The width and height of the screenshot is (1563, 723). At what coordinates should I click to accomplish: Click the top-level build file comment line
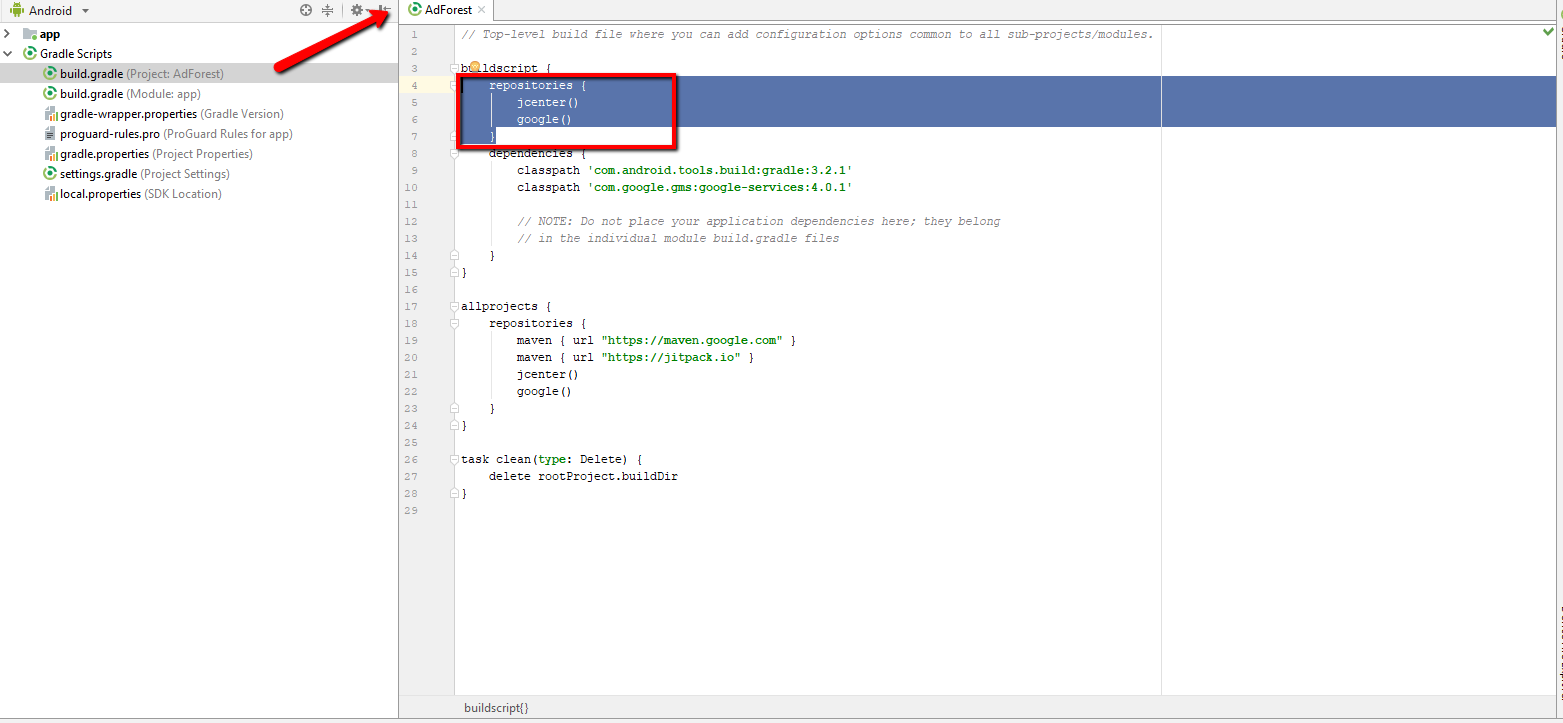[x=807, y=35]
